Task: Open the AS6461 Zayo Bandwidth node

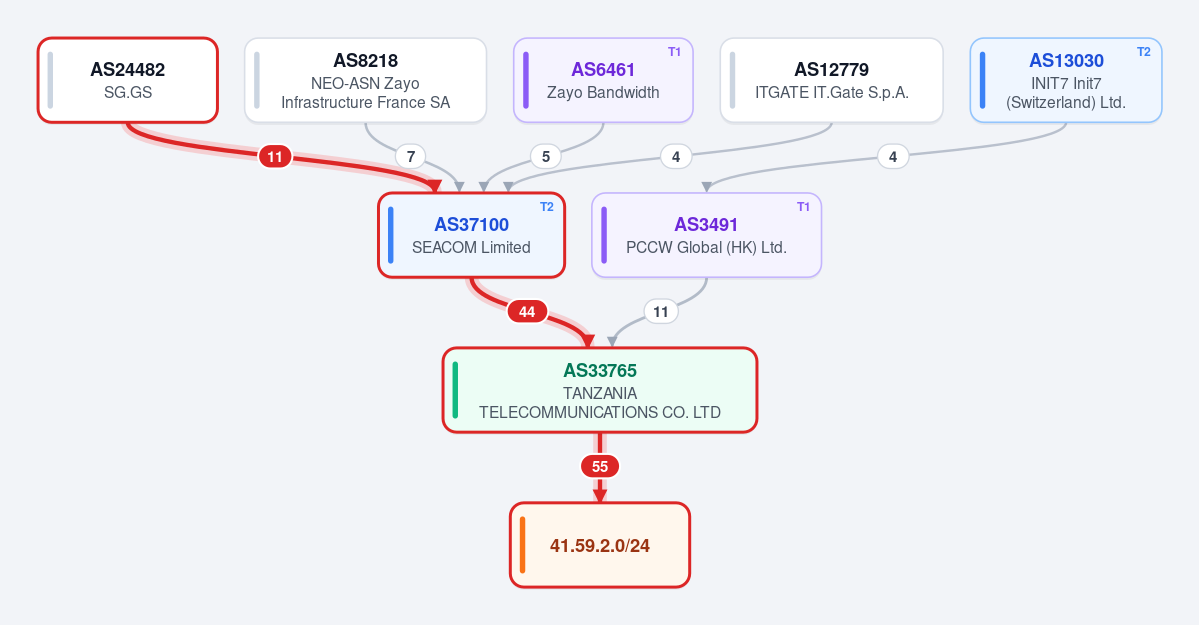Action: tap(603, 80)
